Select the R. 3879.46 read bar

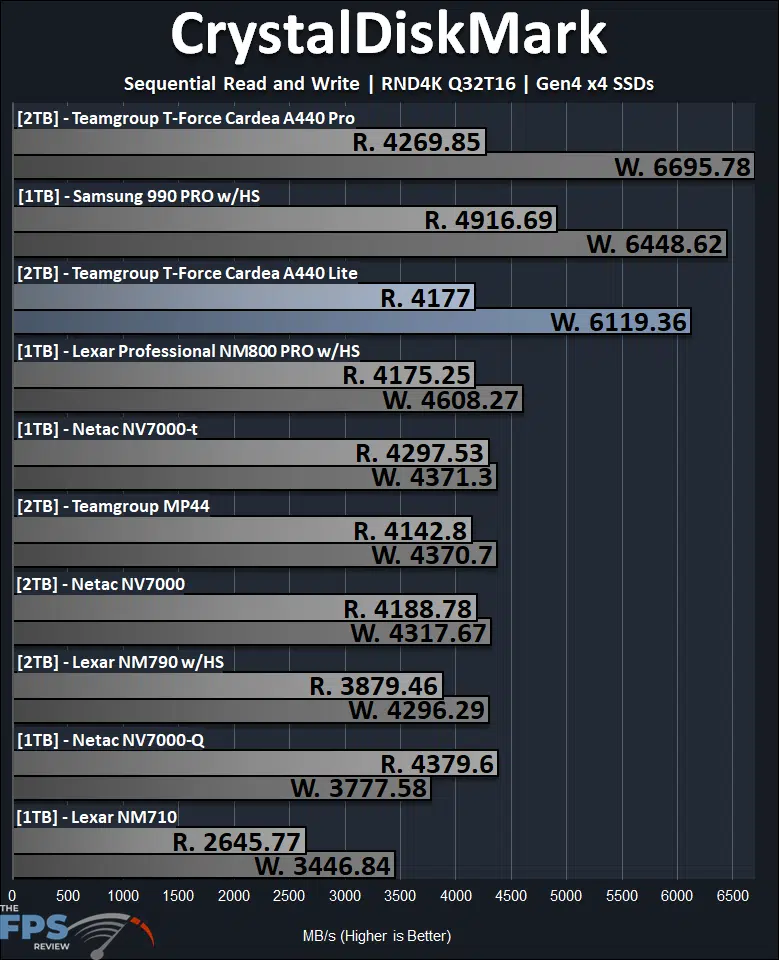(x=228, y=686)
